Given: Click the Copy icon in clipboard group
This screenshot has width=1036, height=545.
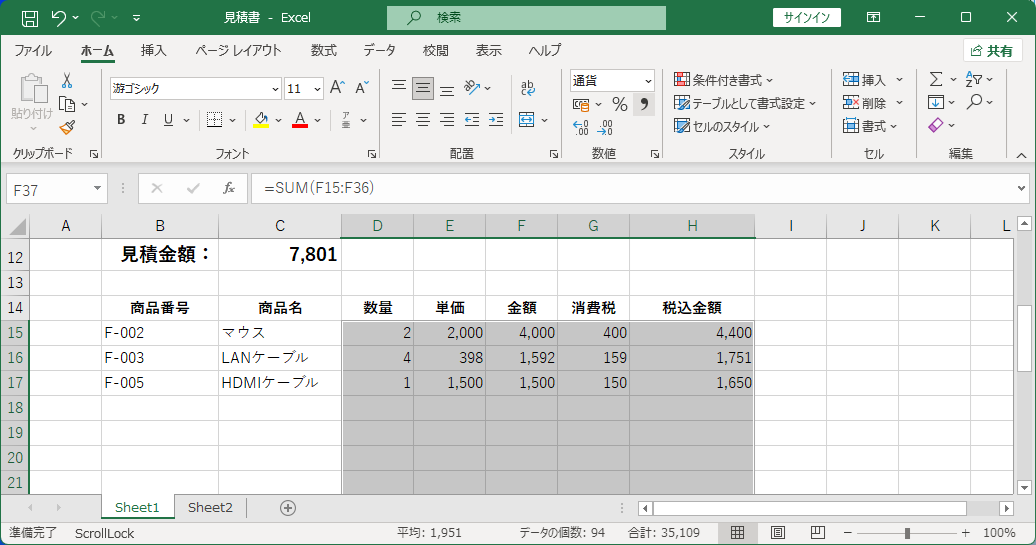Looking at the screenshot, I should (x=67, y=104).
